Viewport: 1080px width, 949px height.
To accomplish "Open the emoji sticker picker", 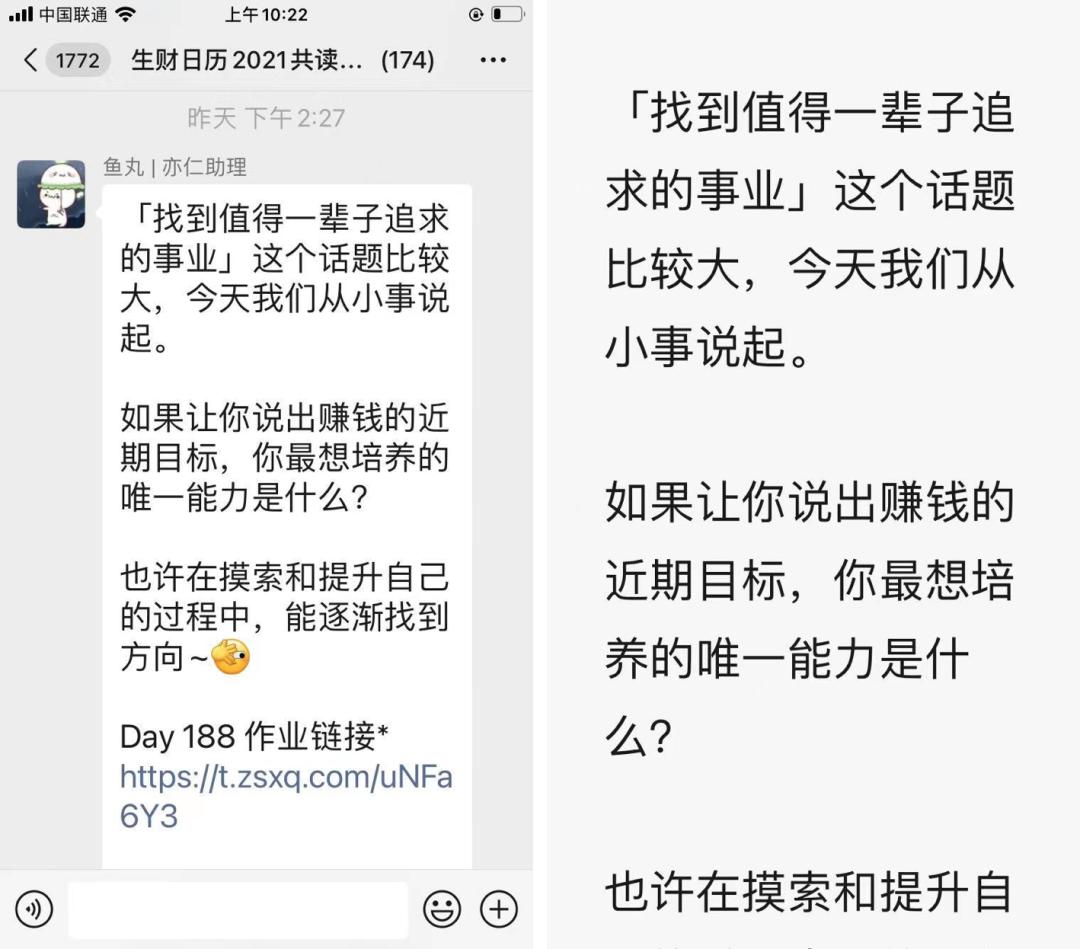I will click(442, 908).
